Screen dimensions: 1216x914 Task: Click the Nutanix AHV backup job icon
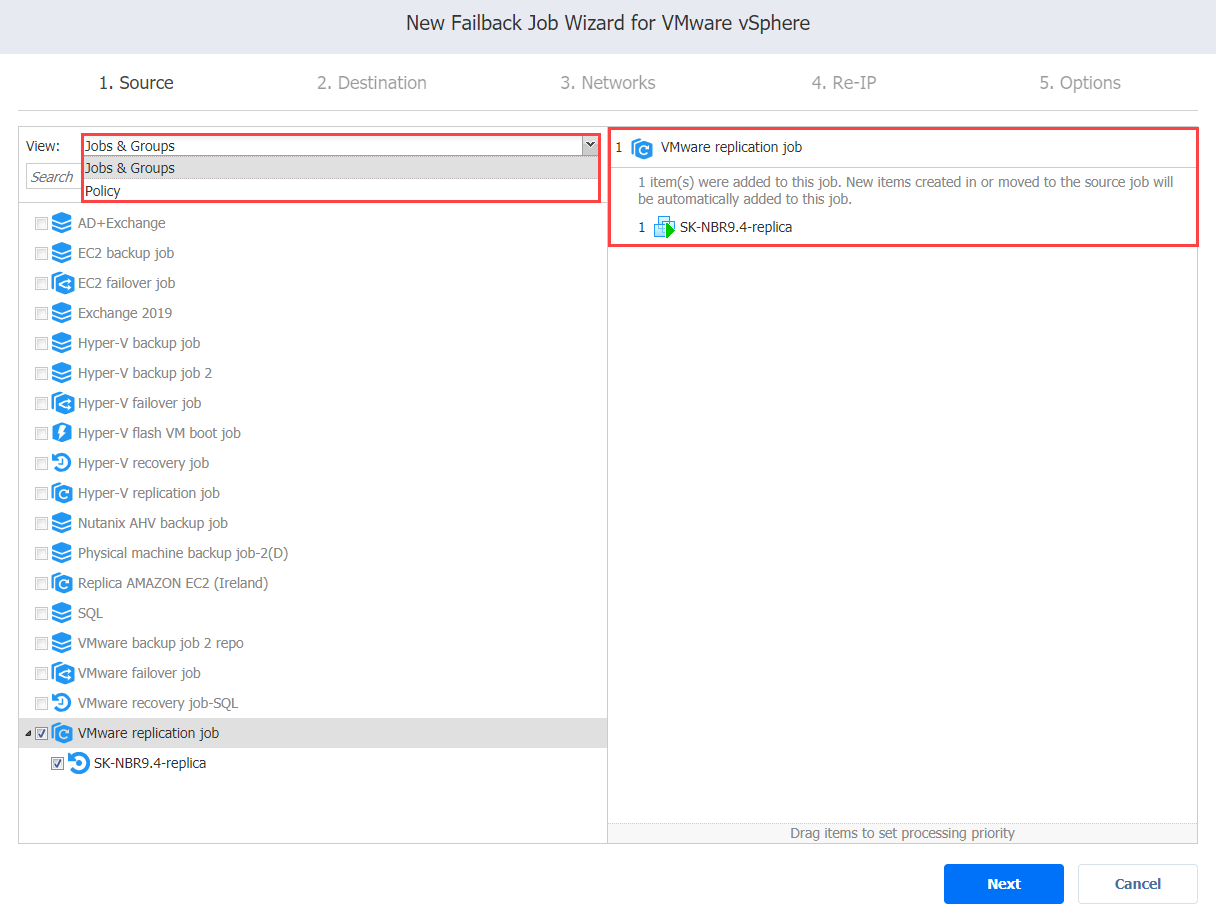tap(62, 523)
